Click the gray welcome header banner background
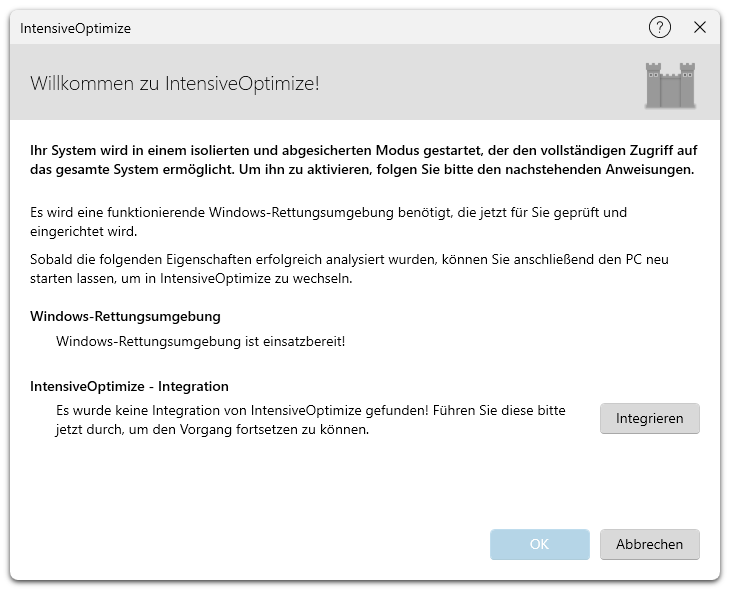The image size is (730, 590). pyautogui.click(x=480, y=84)
